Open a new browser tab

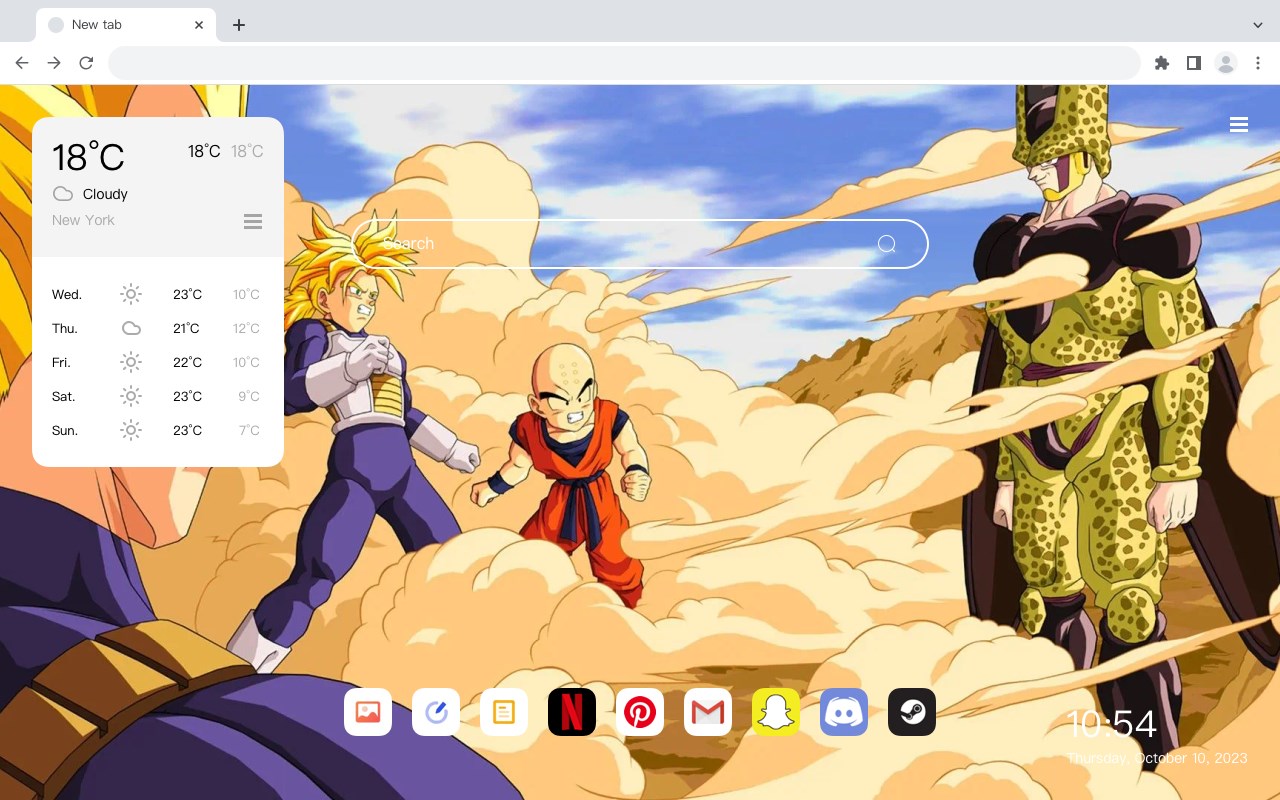tap(238, 25)
